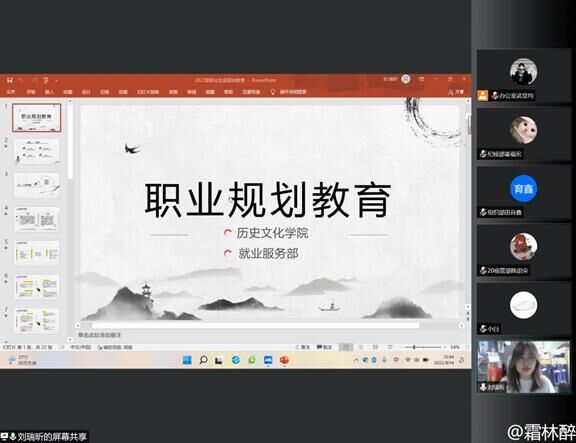The width and height of the screenshot is (576, 443).
Task: Click the Windows Start button on taskbar
Action: 187,360
